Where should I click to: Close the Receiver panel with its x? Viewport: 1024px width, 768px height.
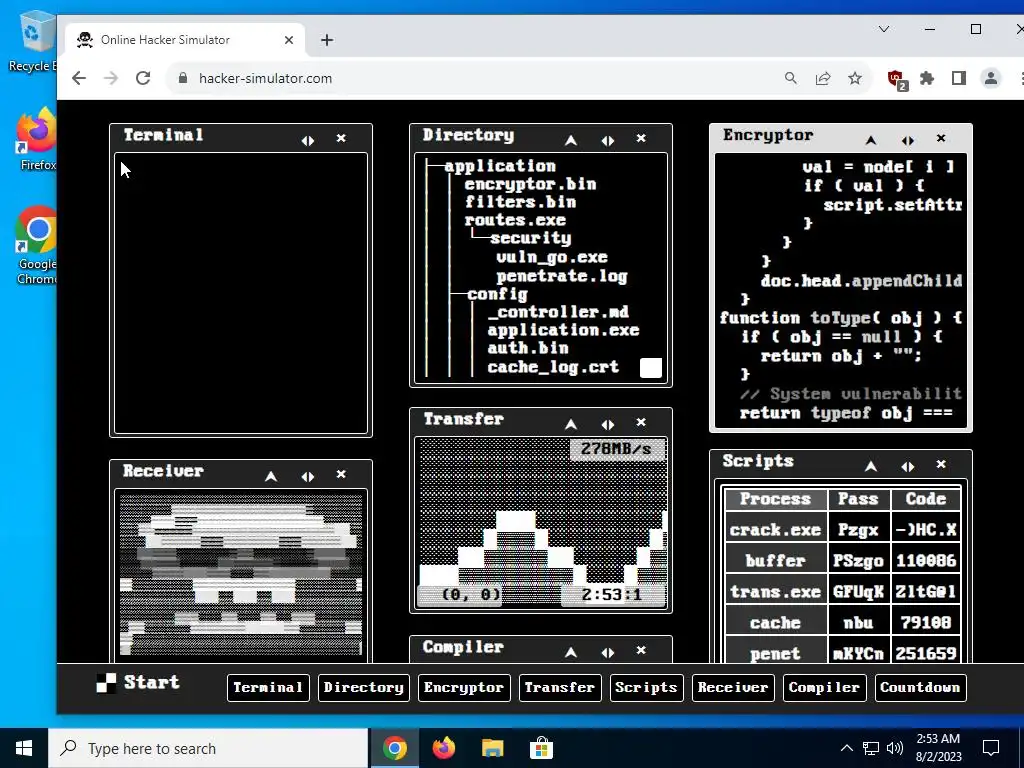coord(341,474)
